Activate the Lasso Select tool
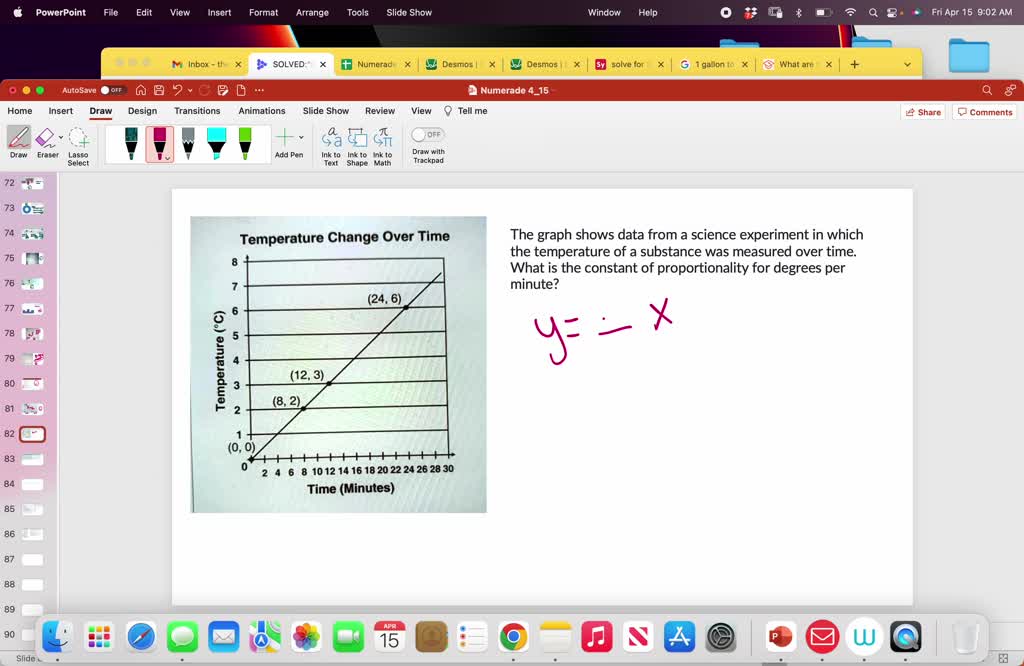Image resolution: width=1024 pixels, height=666 pixels. 78,142
